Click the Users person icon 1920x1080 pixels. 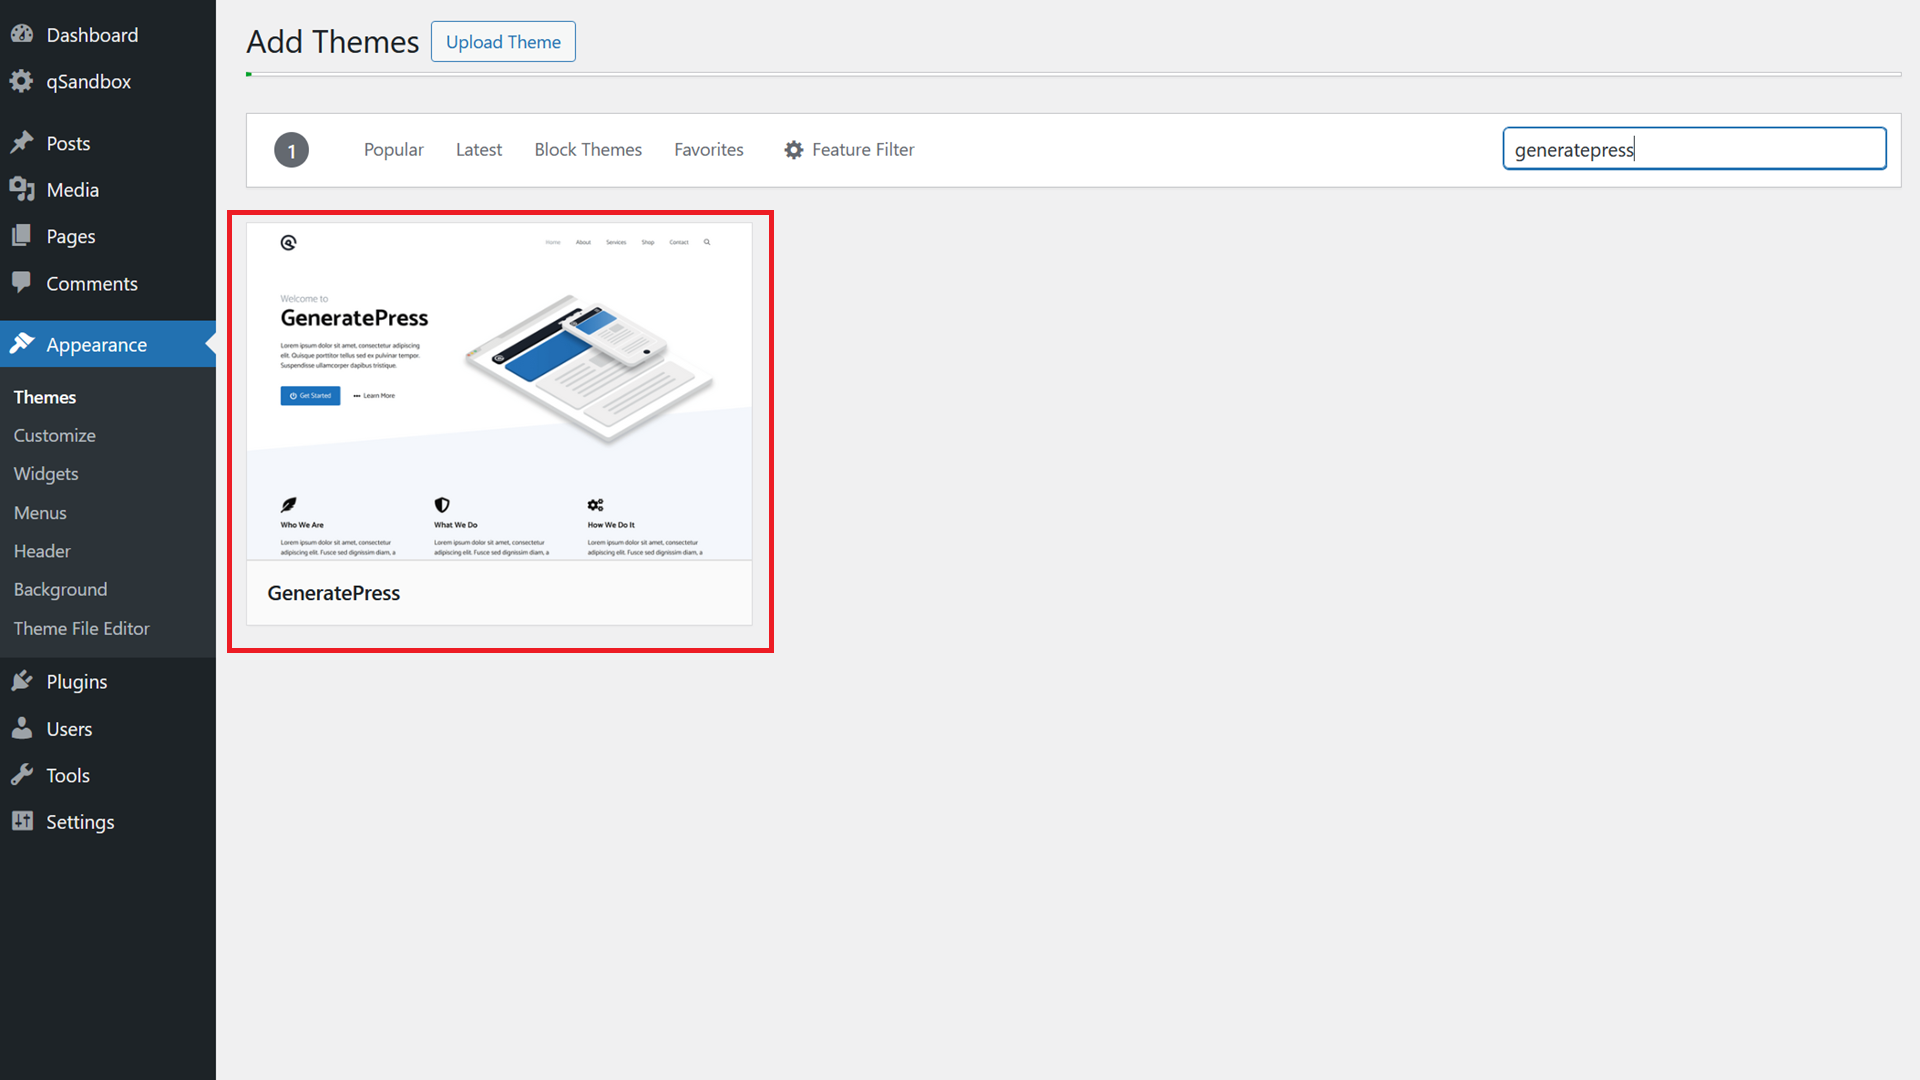pos(22,728)
